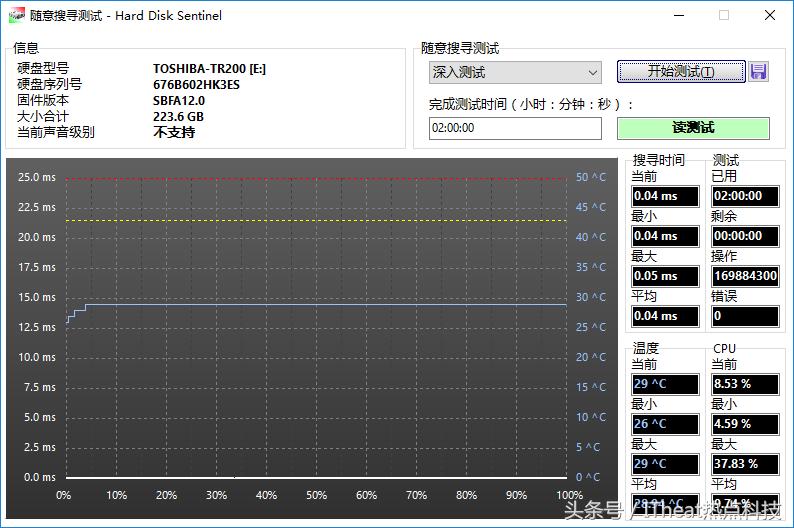Screen dimensions: 794x528
Task: Click the 硬盘型号 label
Action: click(x=43, y=68)
